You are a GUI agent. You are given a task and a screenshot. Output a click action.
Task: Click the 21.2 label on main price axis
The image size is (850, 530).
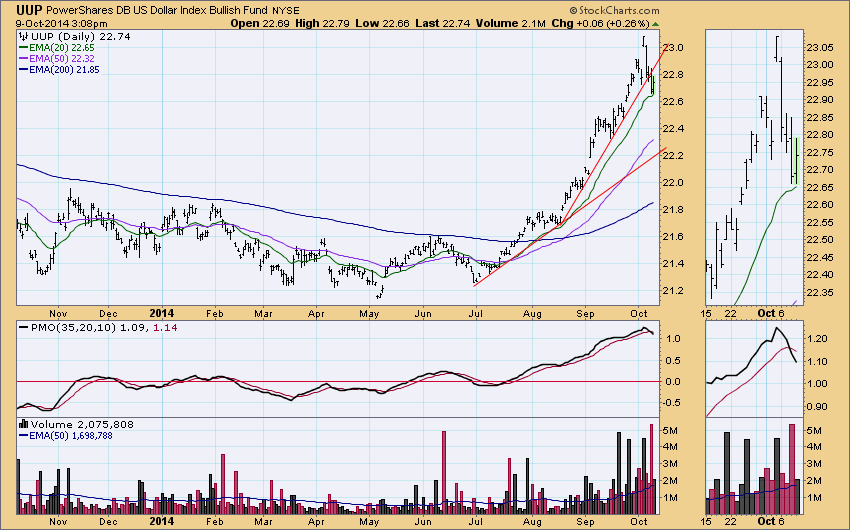pos(674,290)
